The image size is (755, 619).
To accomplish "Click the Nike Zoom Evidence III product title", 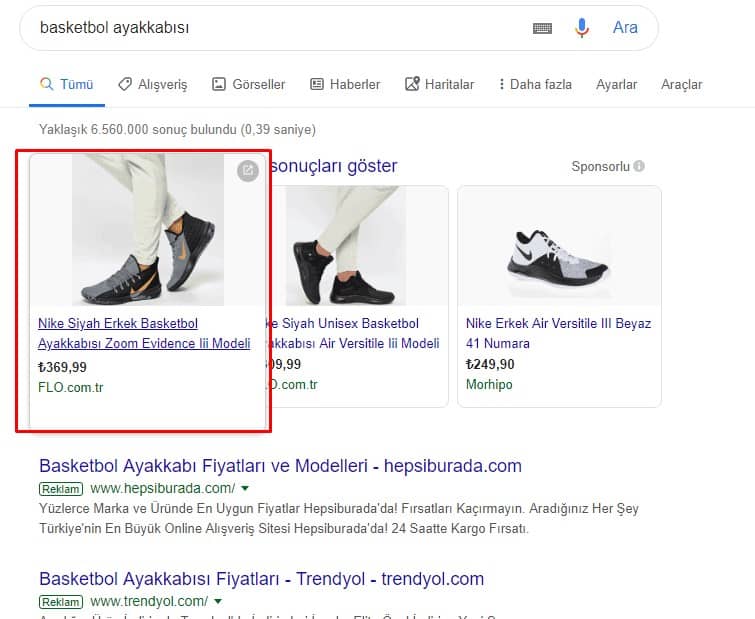I will [x=144, y=333].
